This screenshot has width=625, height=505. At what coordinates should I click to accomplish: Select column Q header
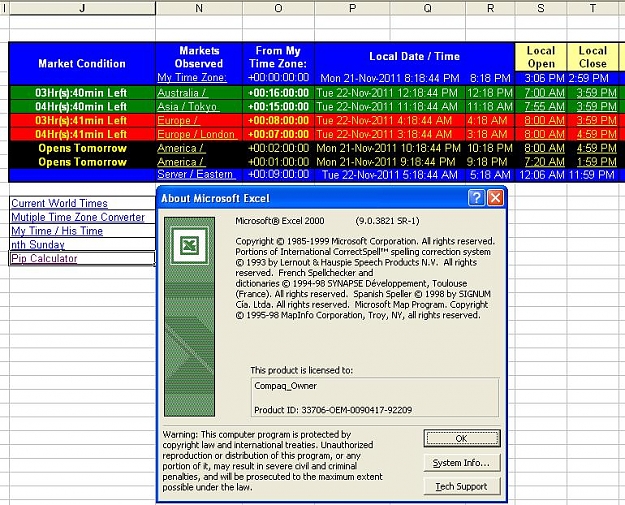coord(427,8)
